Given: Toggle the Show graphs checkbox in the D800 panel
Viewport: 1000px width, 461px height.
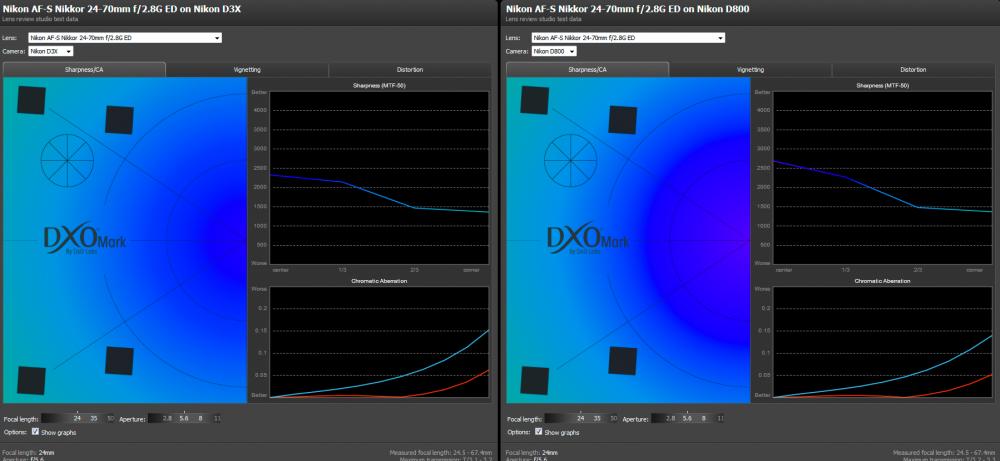Looking at the screenshot, I should [539, 432].
